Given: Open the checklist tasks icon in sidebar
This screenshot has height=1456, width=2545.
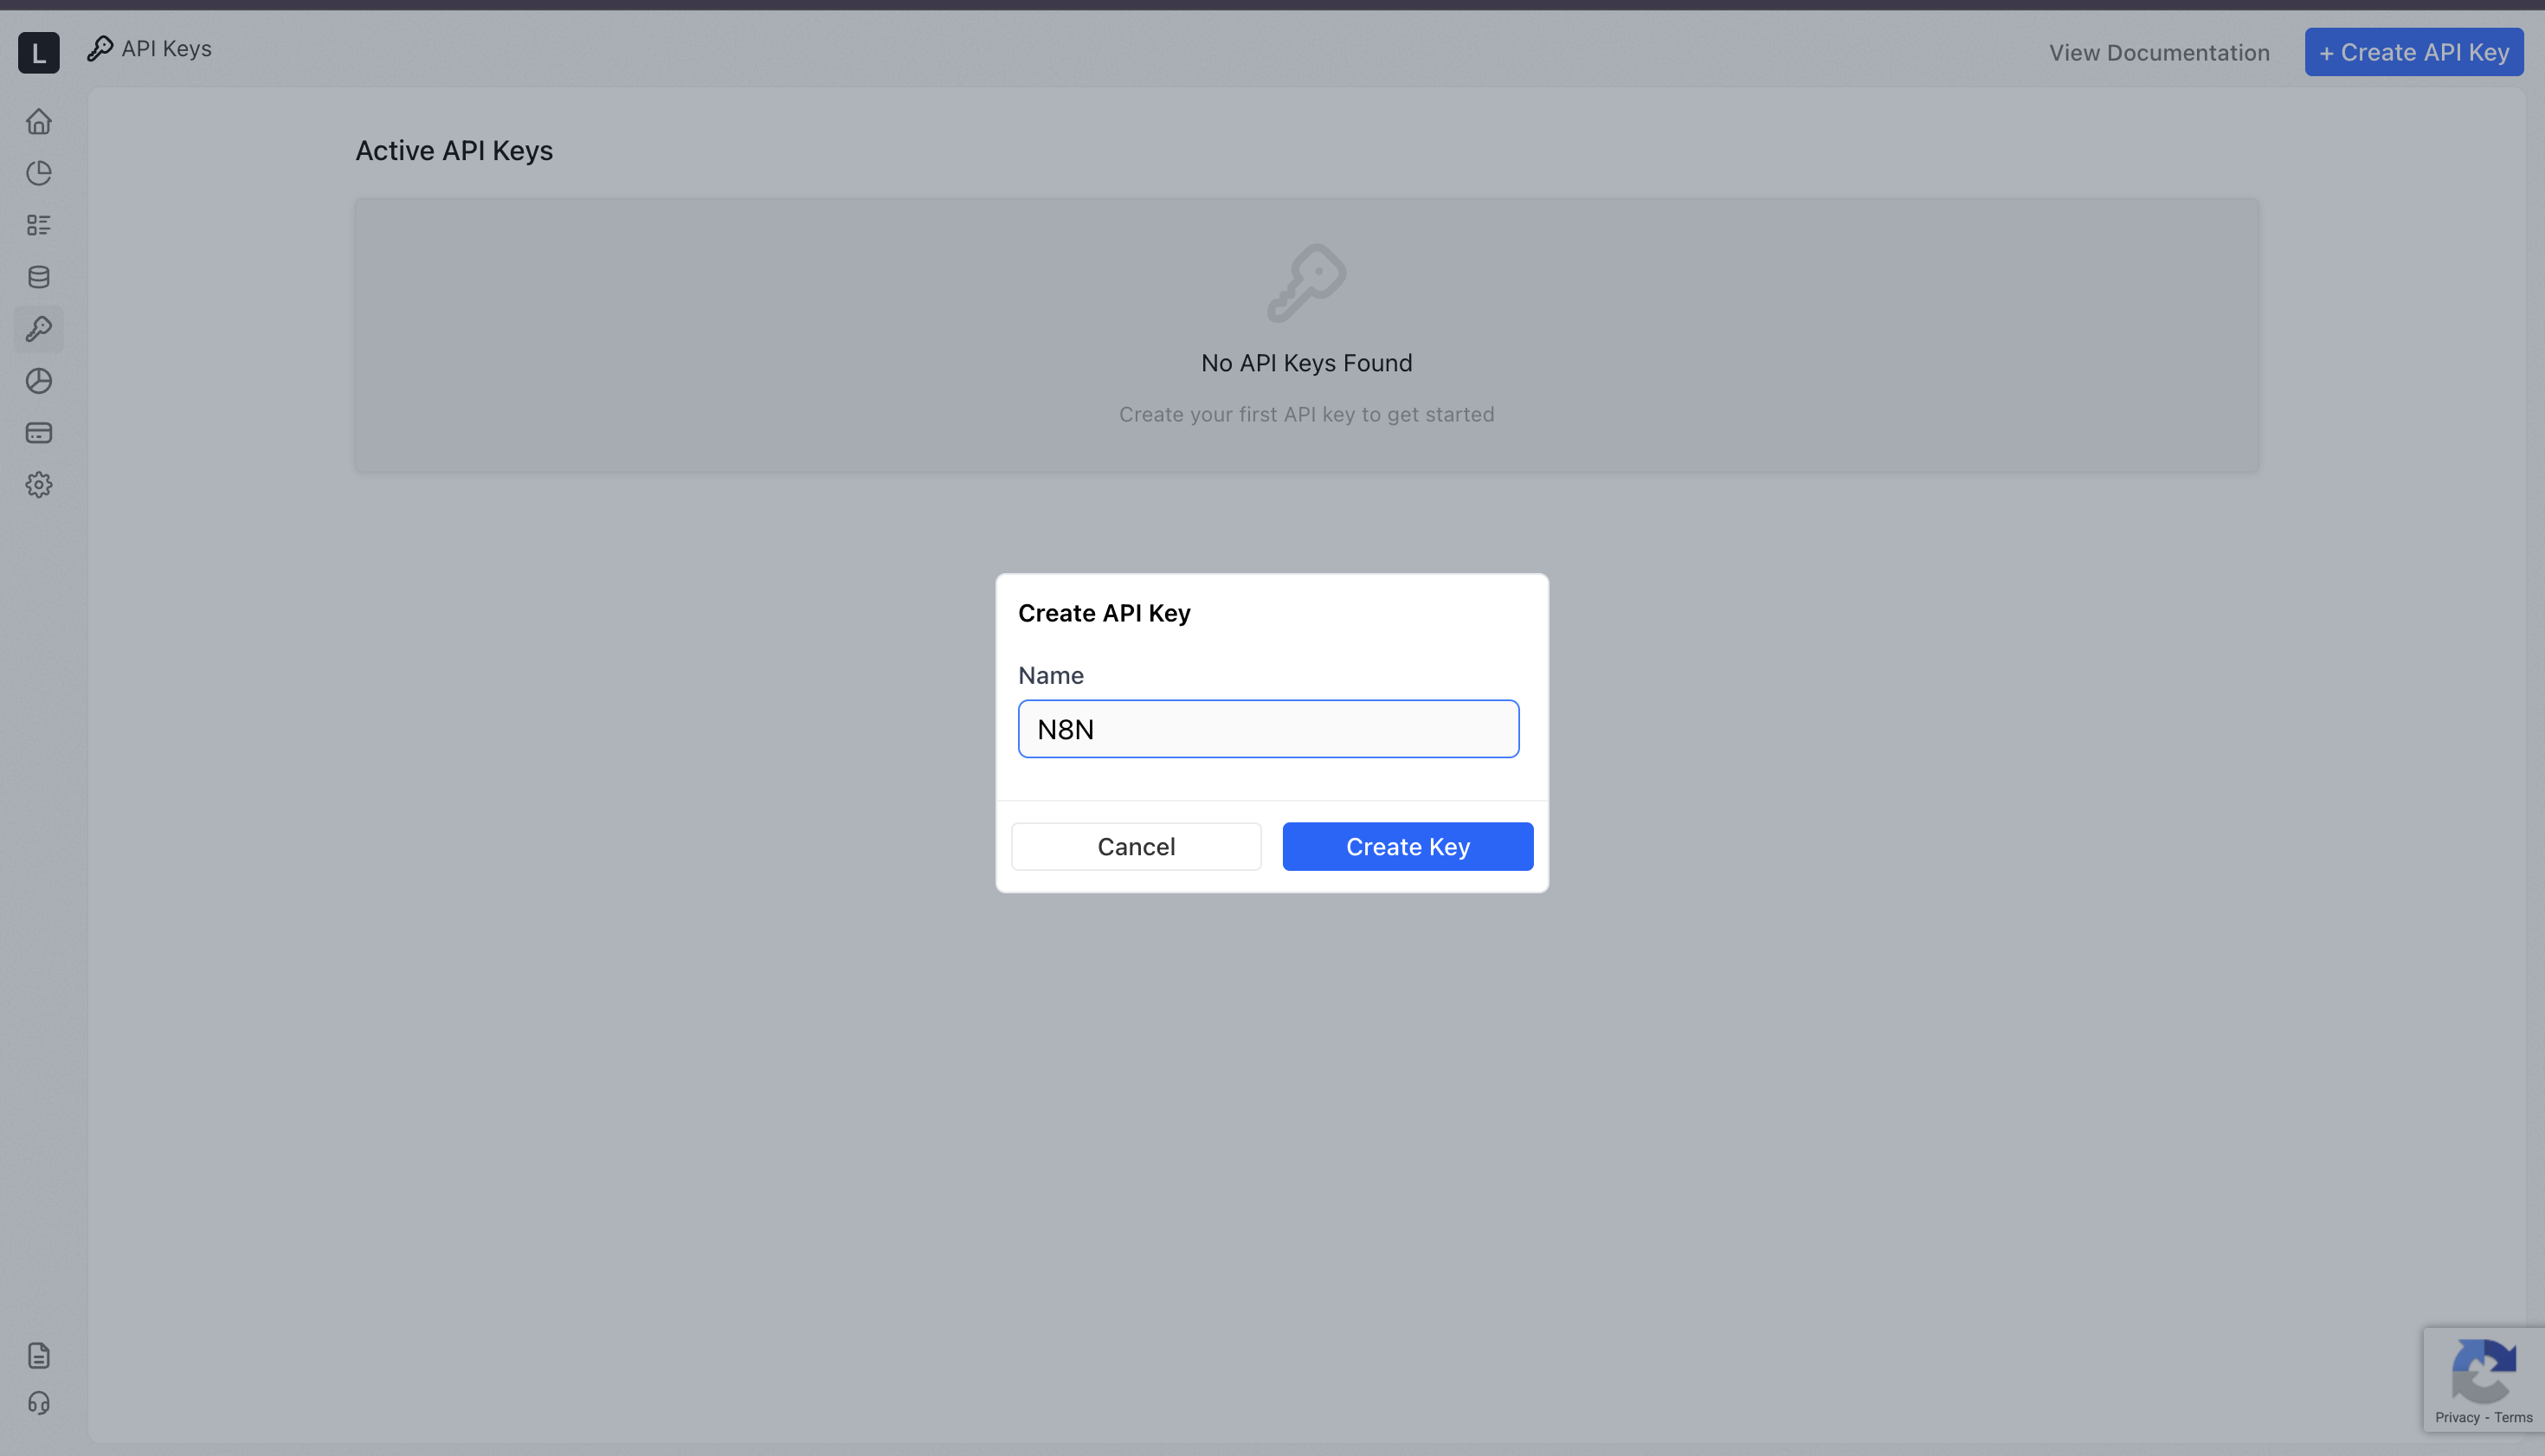Looking at the screenshot, I should click(x=38, y=225).
